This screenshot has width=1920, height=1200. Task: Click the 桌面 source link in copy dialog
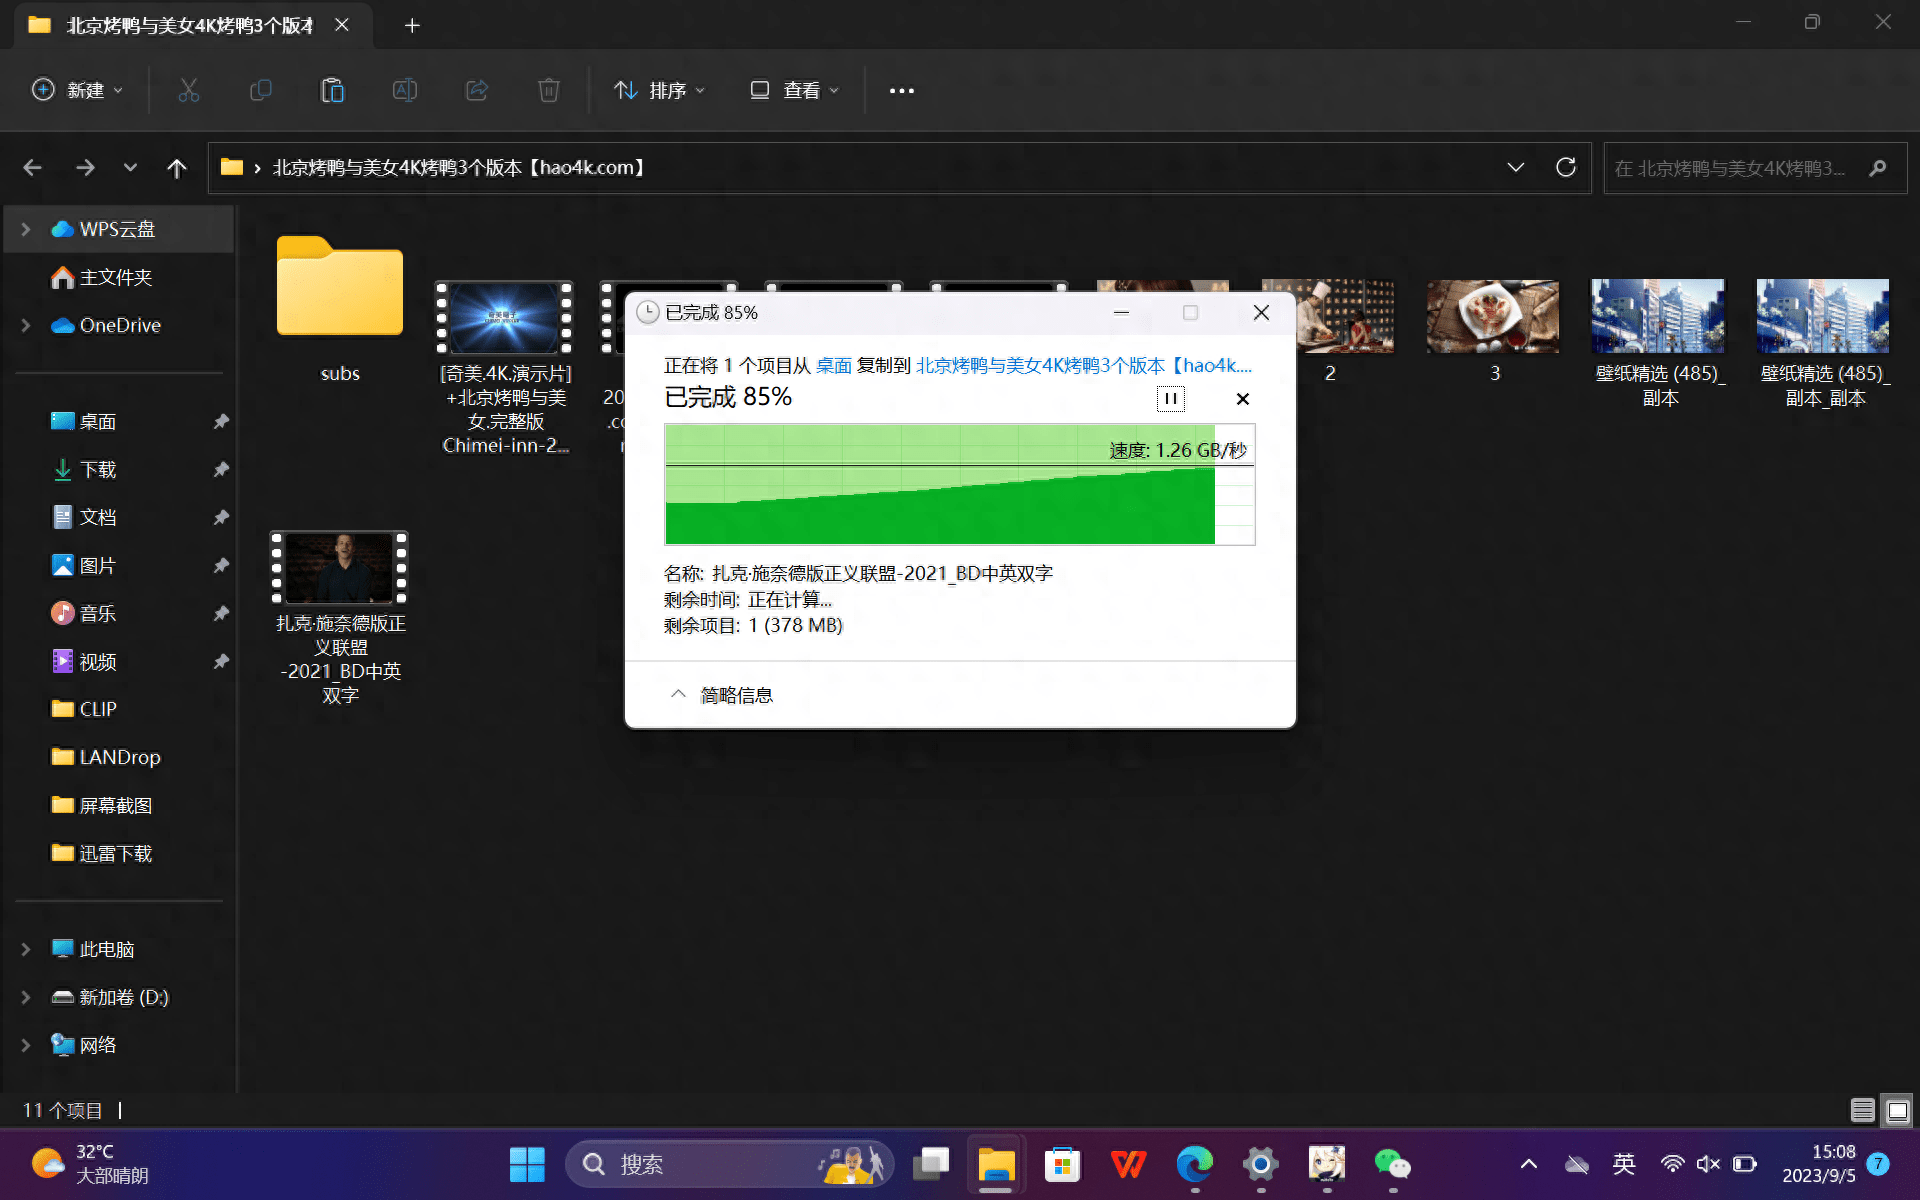tap(833, 366)
